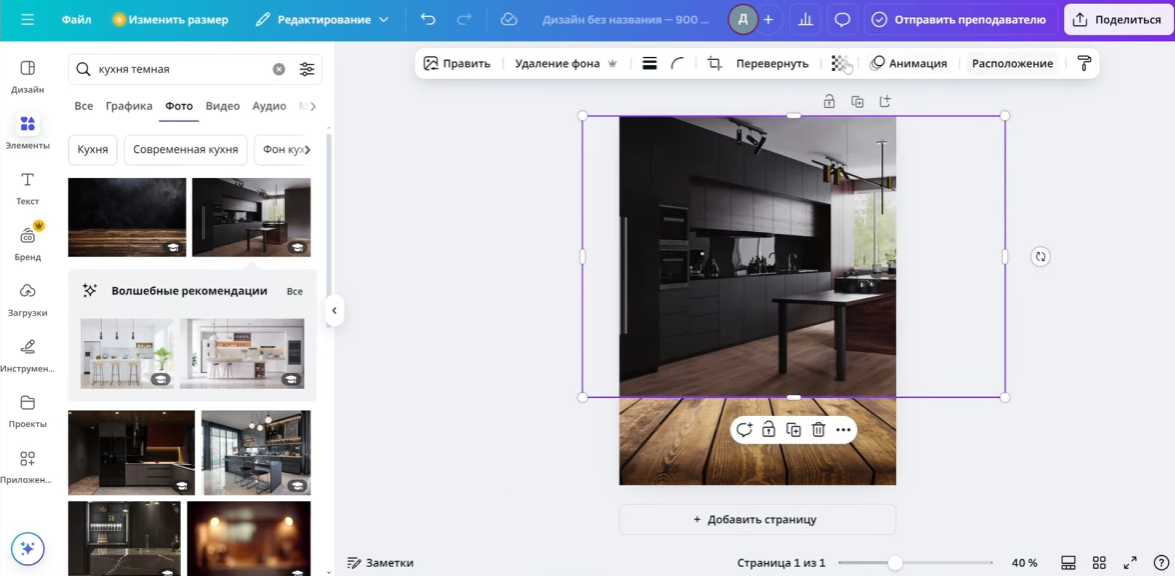The height and width of the screenshot is (576, 1175).
Task: Click the Поделиться button
Action: (1117, 19)
